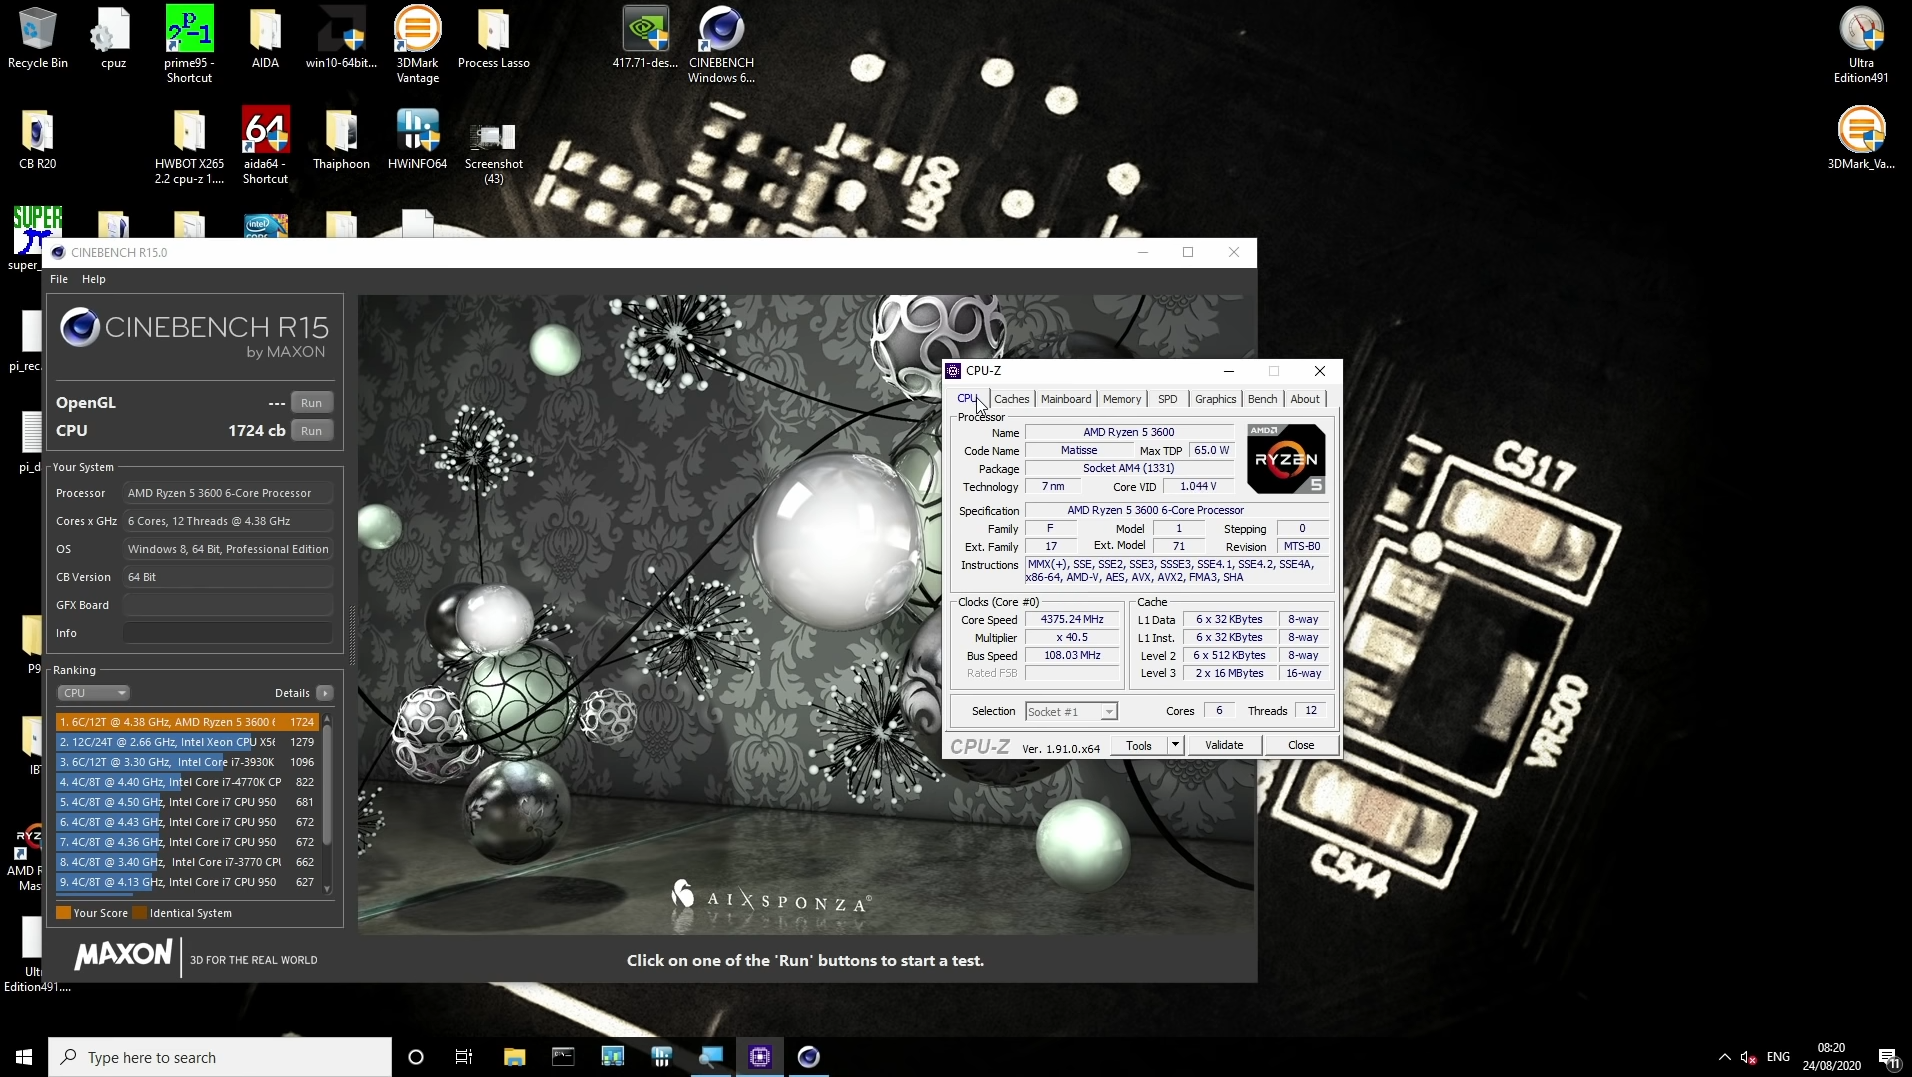This screenshot has height=1077, width=1912.
Task: Switch to Memory tab in CPU-Z
Action: point(1122,399)
